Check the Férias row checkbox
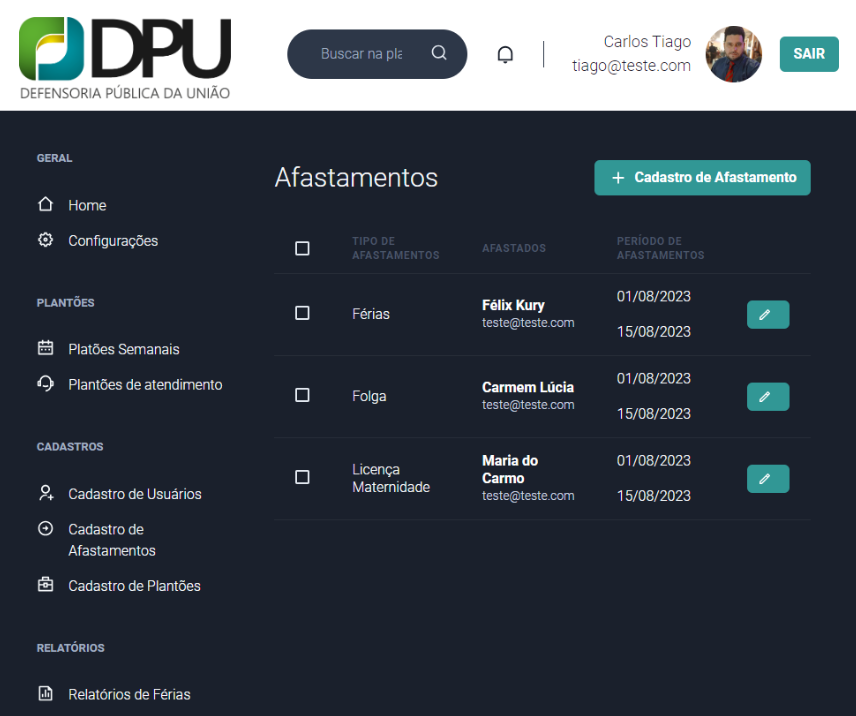The height and width of the screenshot is (716, 856). [x=302, y=313]
